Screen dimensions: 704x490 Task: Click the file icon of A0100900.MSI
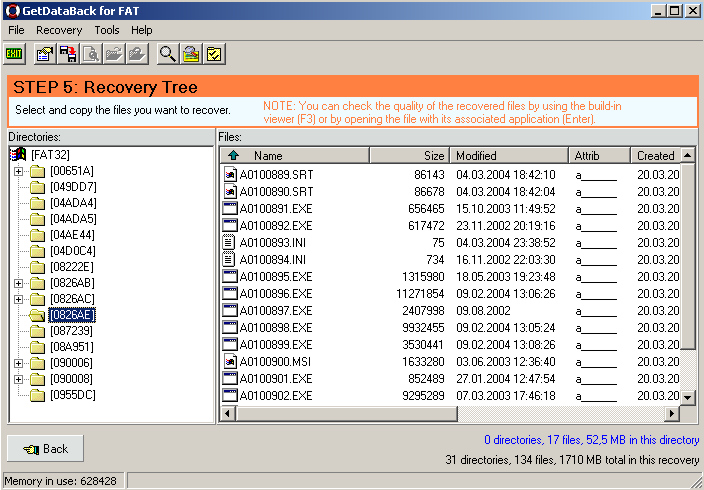point(230,362)
